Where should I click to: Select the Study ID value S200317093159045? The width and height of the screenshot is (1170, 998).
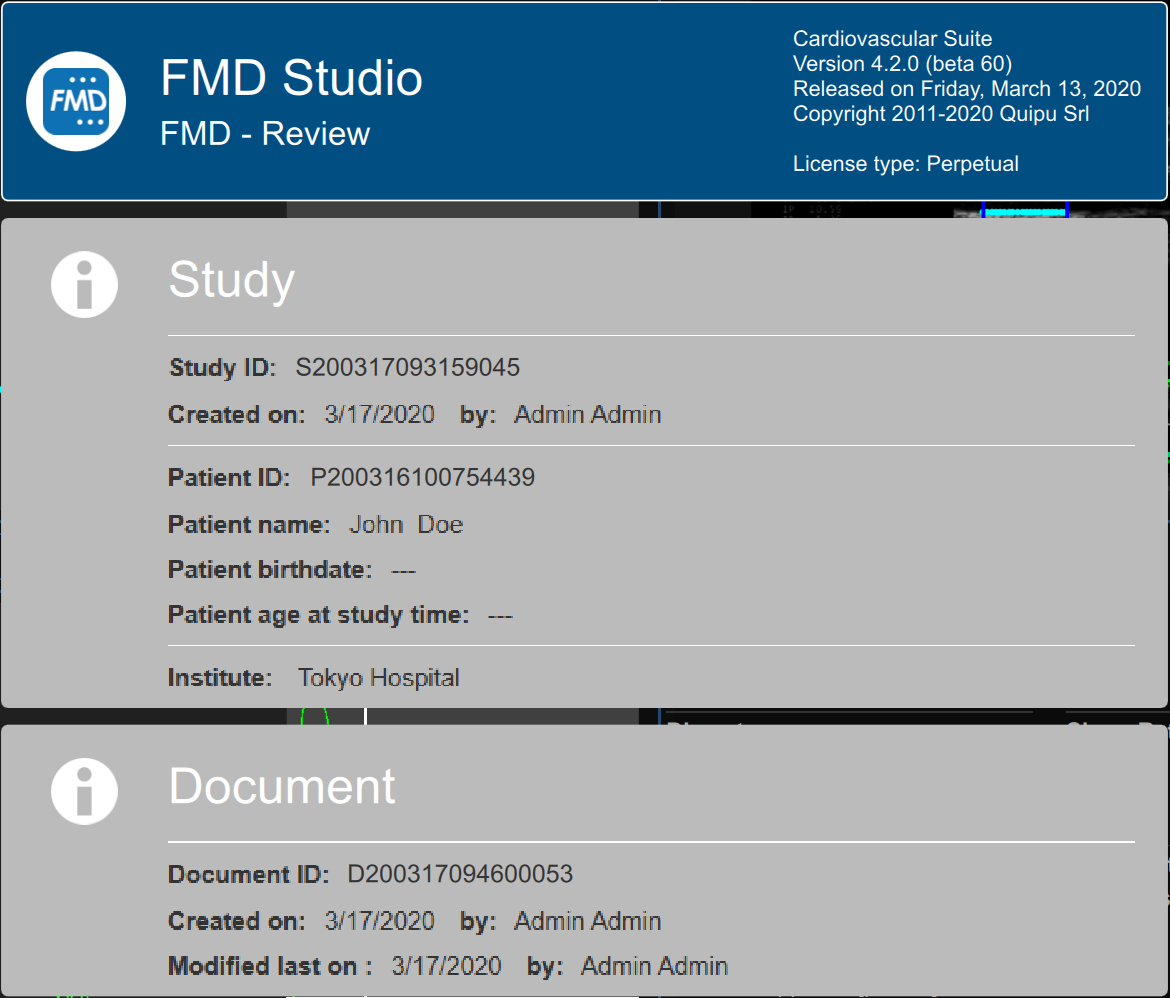pos(407,367)
